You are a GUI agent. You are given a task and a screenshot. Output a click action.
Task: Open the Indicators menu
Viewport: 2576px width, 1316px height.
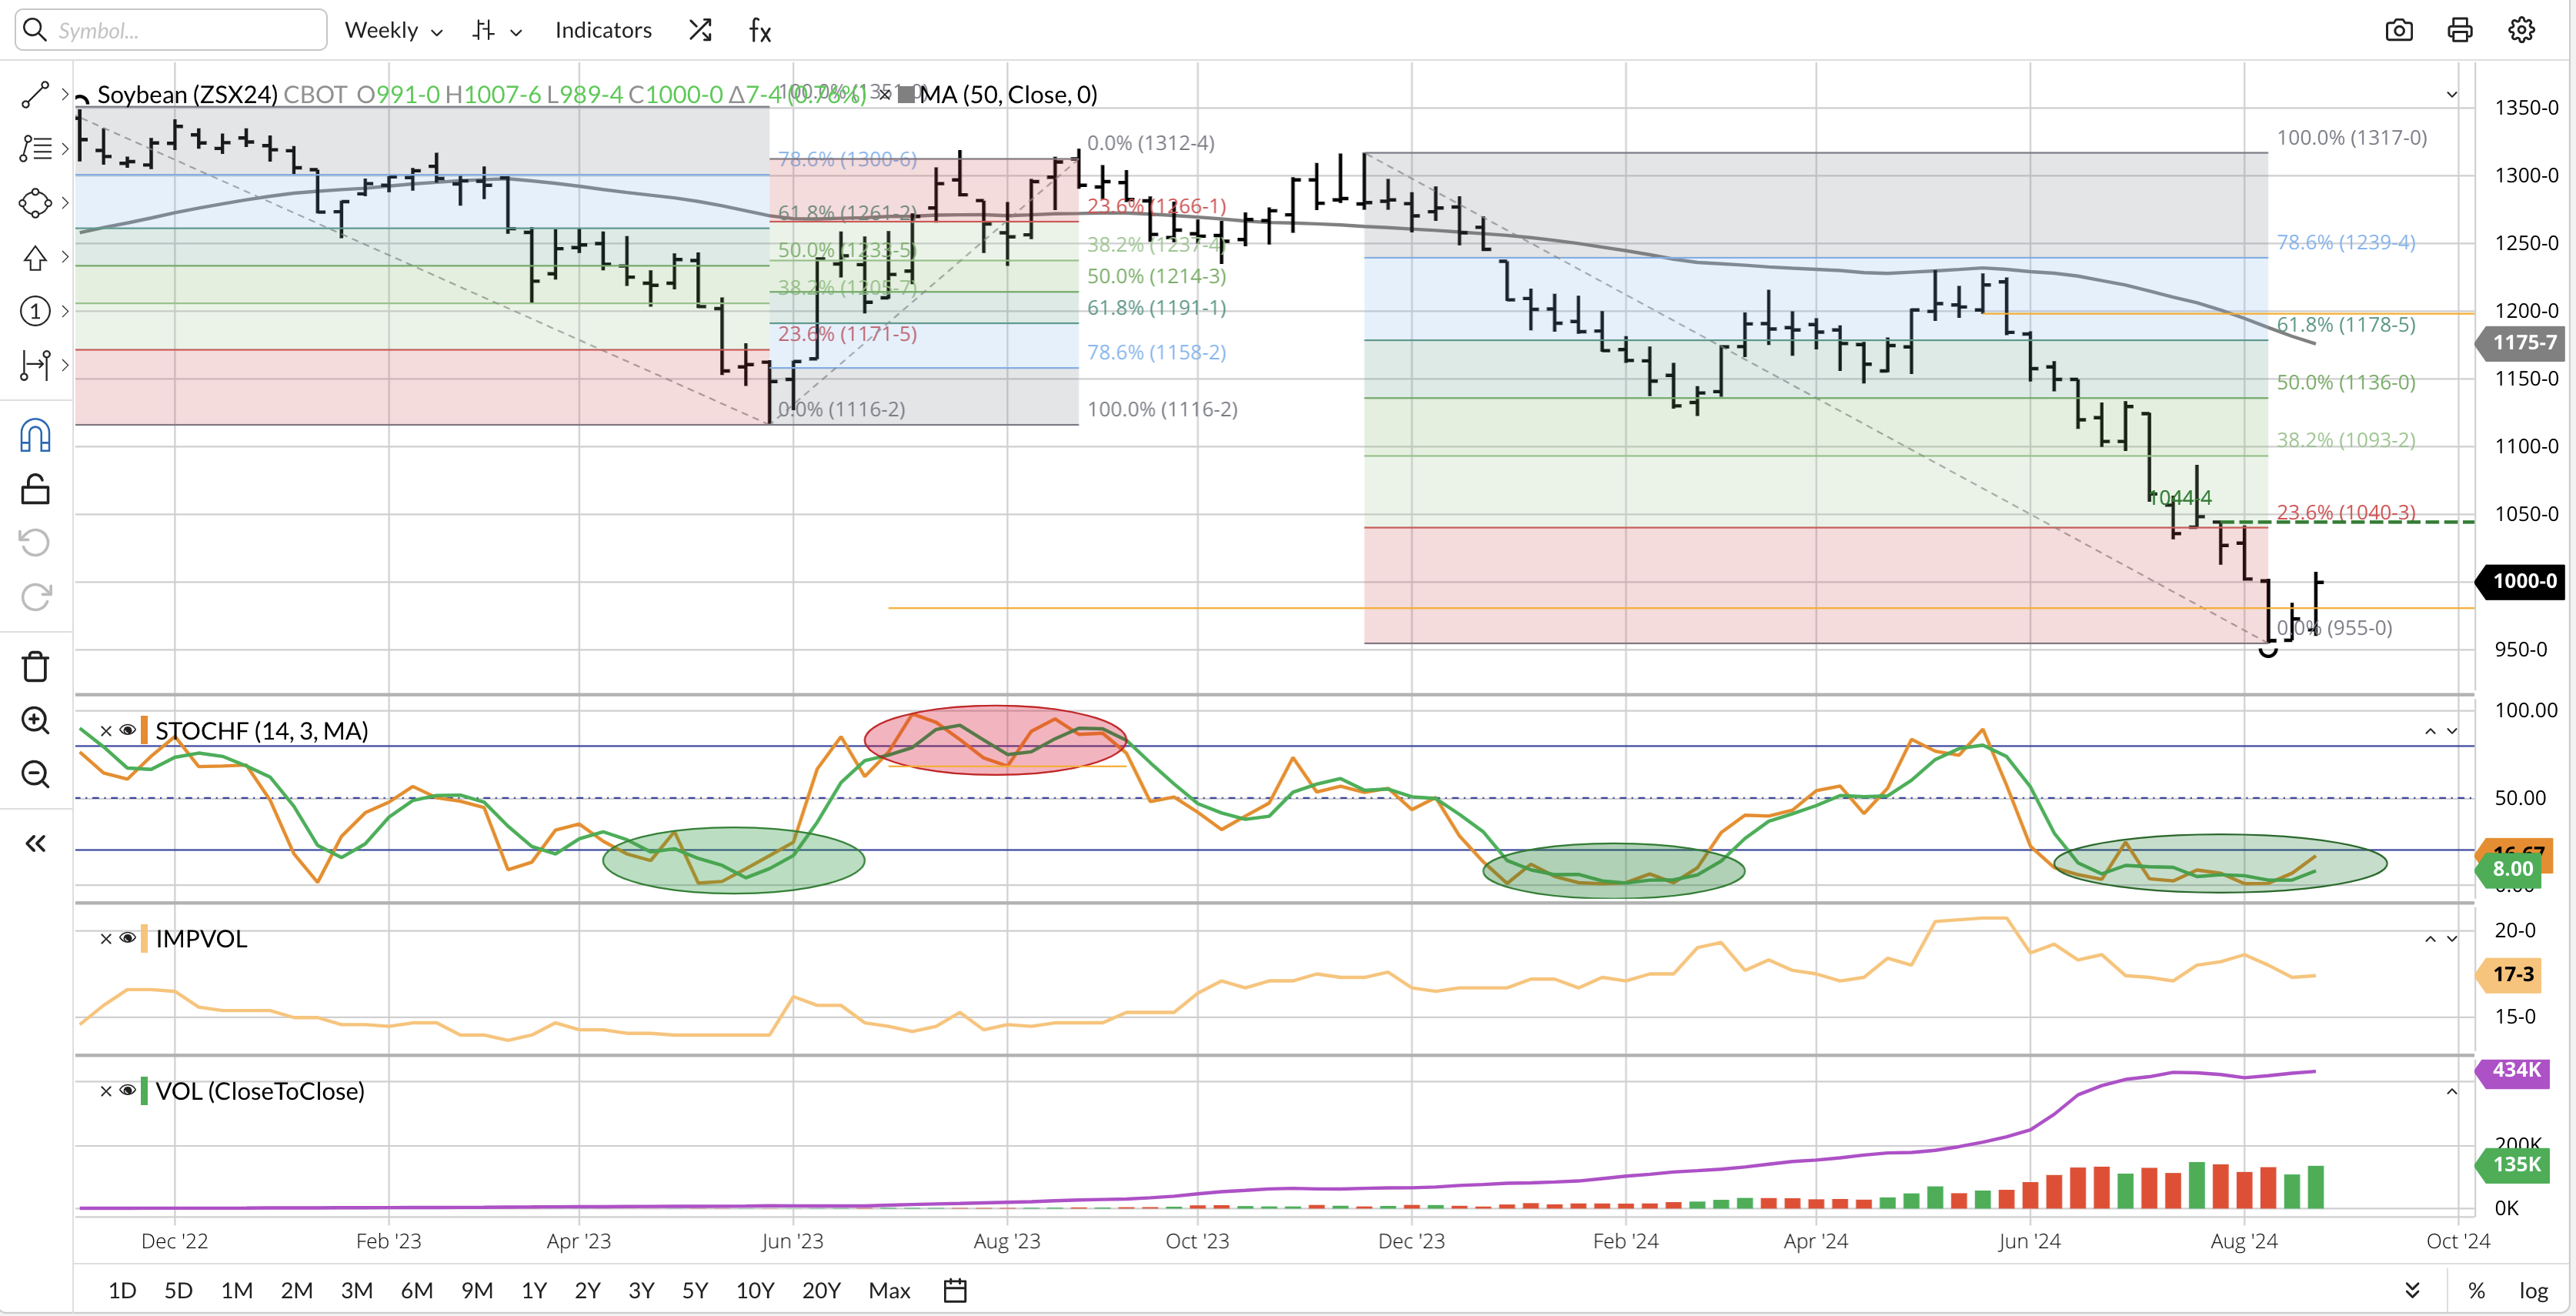(603, 30)
